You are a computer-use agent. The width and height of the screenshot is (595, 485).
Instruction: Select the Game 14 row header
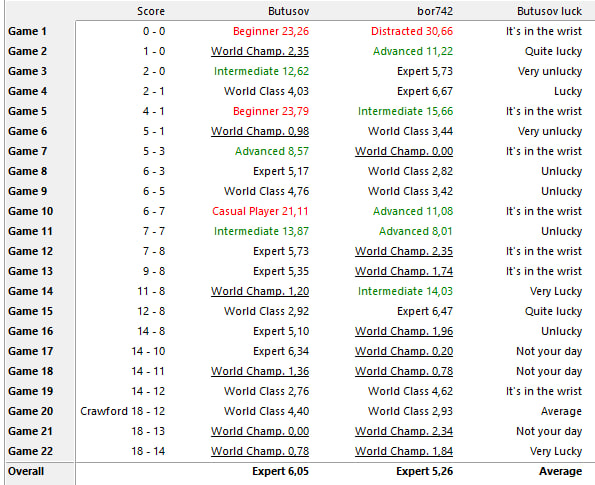pyautogui.click(x=30, y=291)
